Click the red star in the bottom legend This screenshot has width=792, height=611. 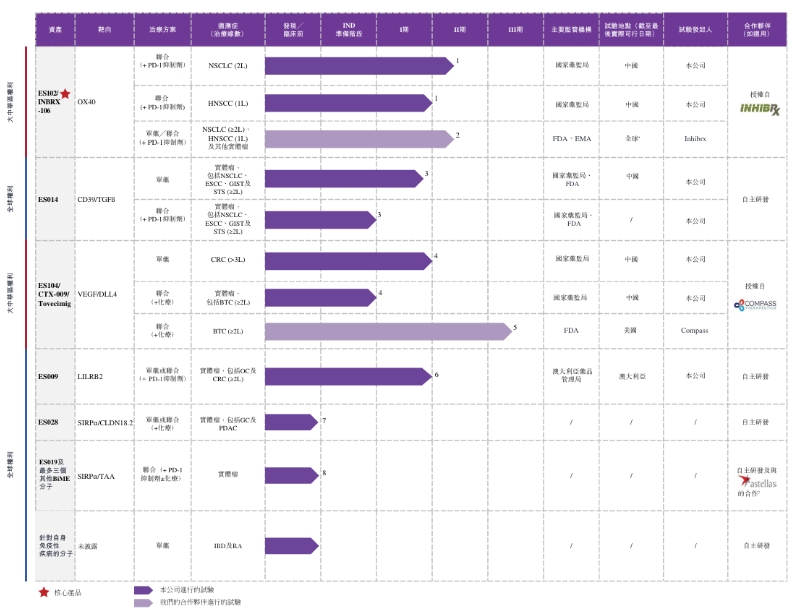44,592
